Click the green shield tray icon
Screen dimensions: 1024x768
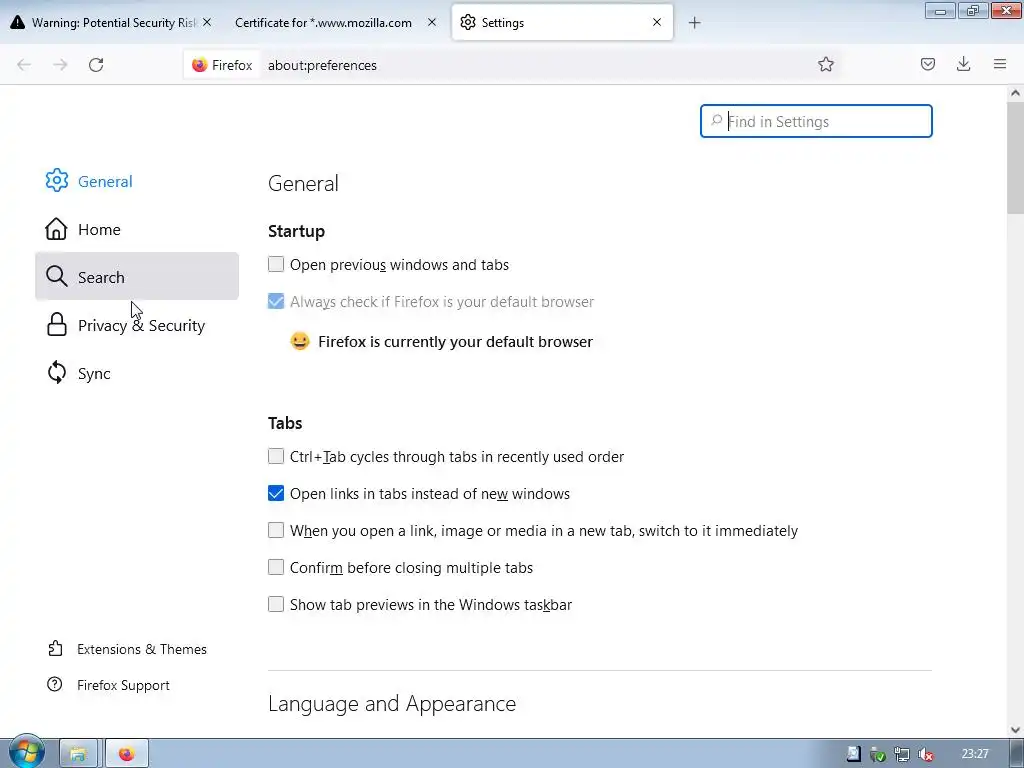(878, 754)
